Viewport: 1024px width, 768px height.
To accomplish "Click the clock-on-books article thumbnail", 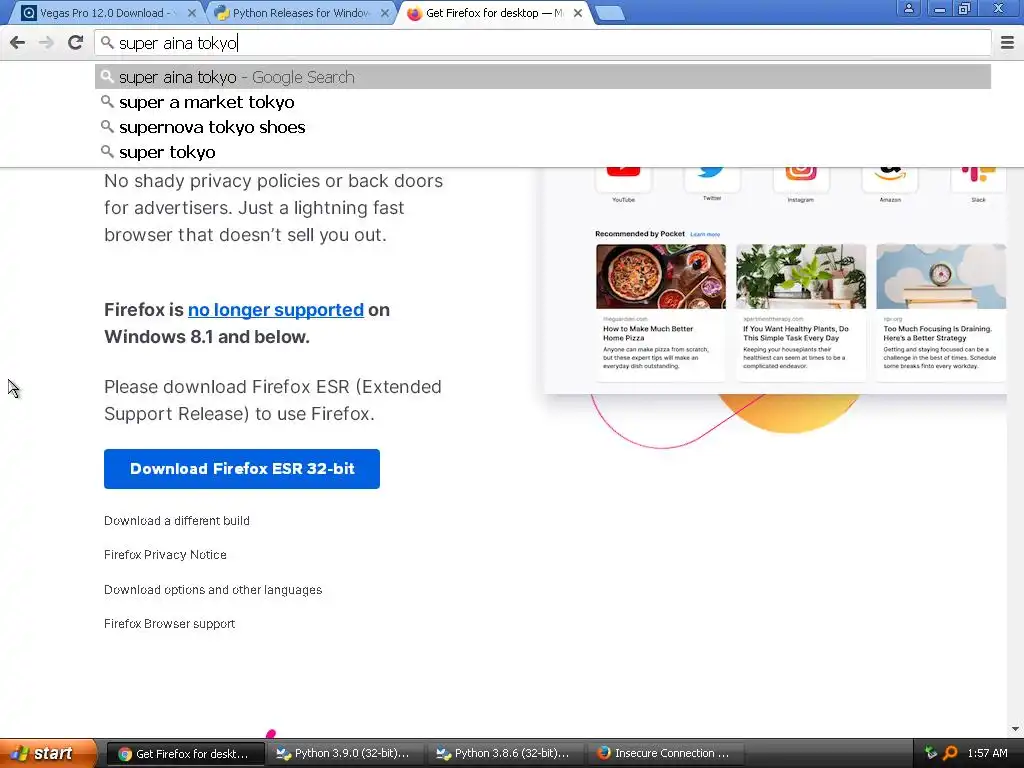I will pos(941,276).
